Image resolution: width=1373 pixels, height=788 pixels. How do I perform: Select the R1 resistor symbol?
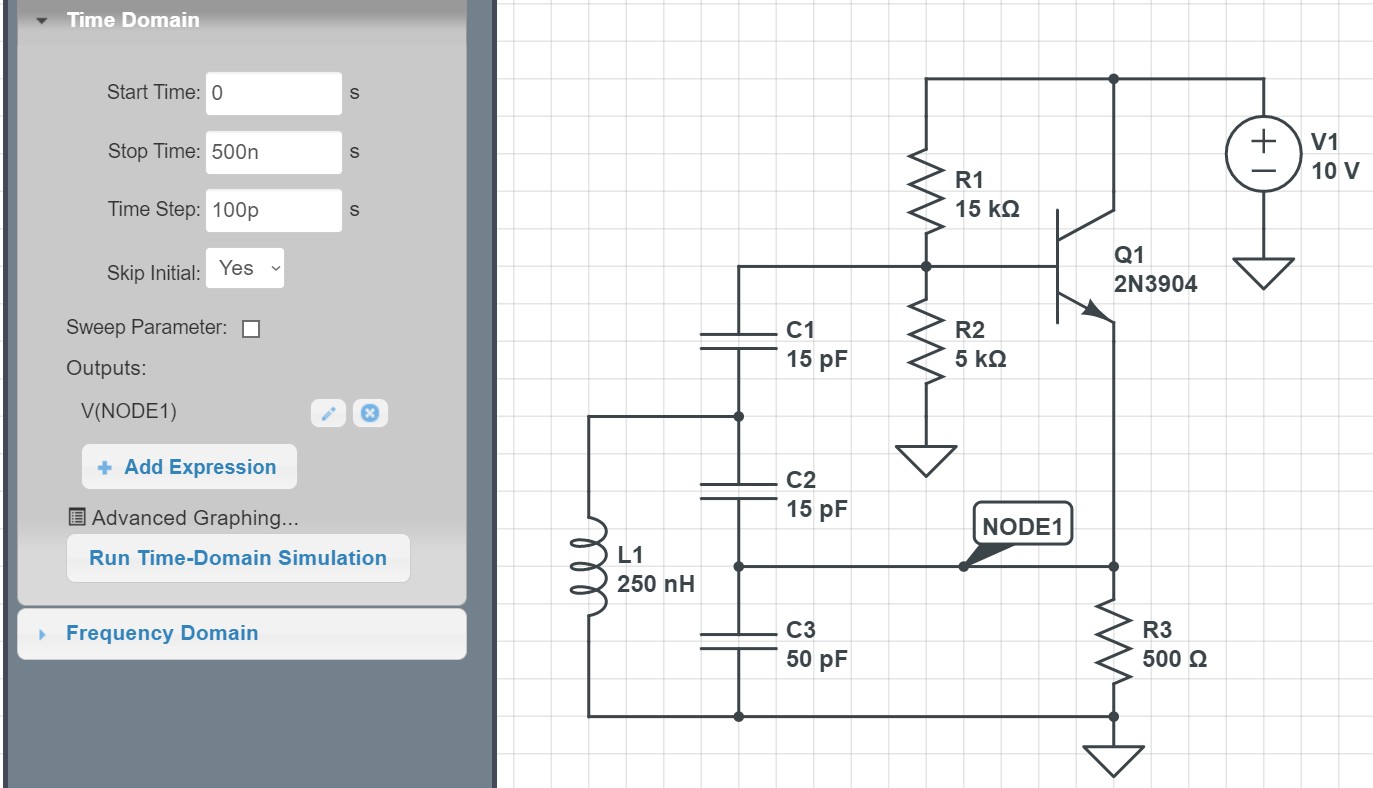926,192
